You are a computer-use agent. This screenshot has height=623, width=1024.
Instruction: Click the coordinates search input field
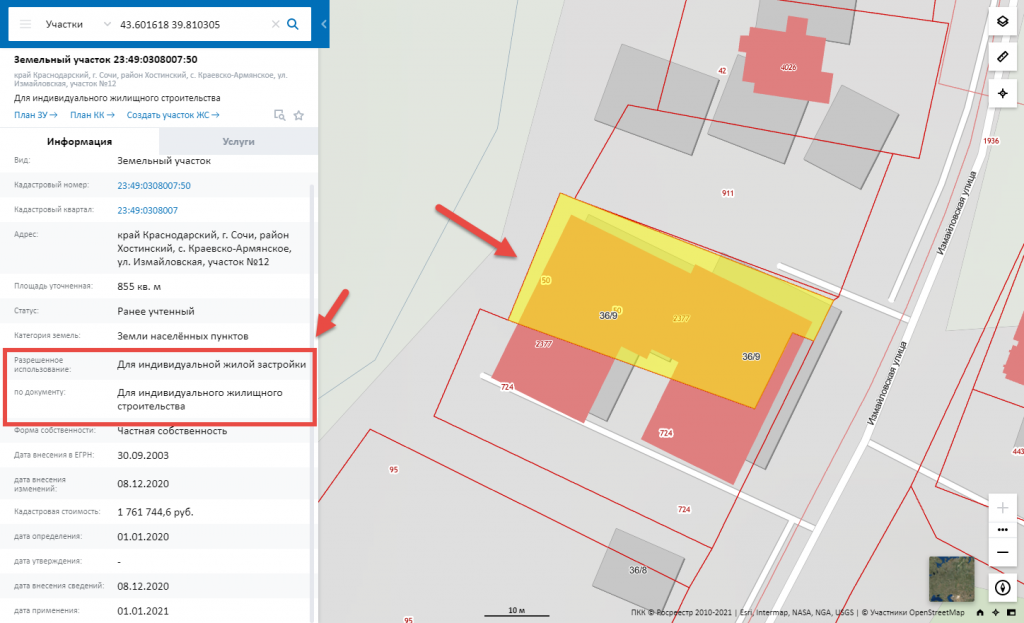click(x=190, y=24)
